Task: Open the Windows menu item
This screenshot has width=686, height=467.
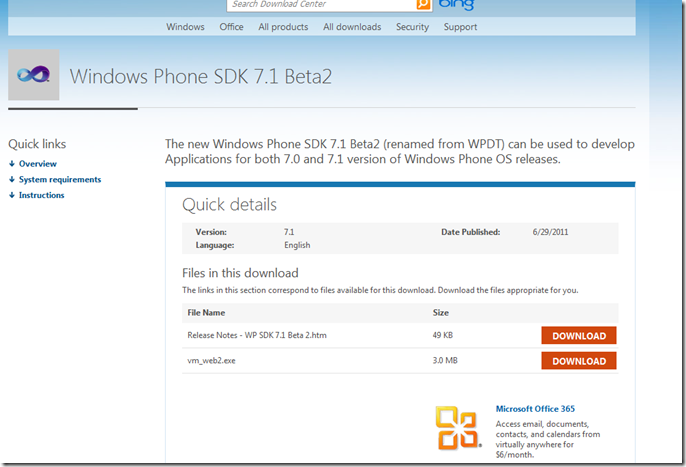Action: pos(185,27)
